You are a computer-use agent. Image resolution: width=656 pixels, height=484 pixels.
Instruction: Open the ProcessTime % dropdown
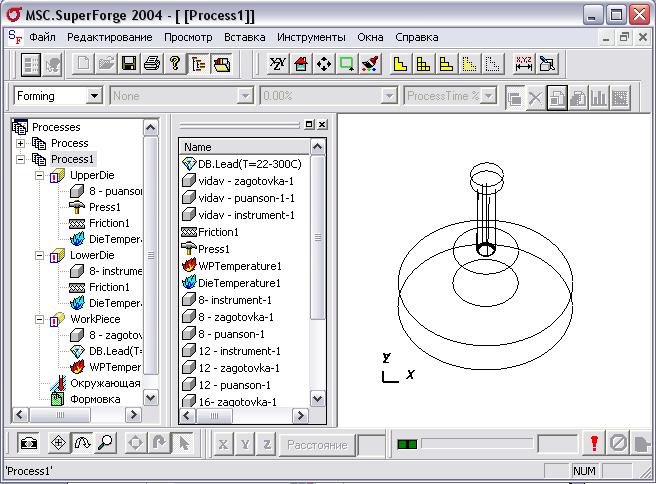[x=488, y=96]
